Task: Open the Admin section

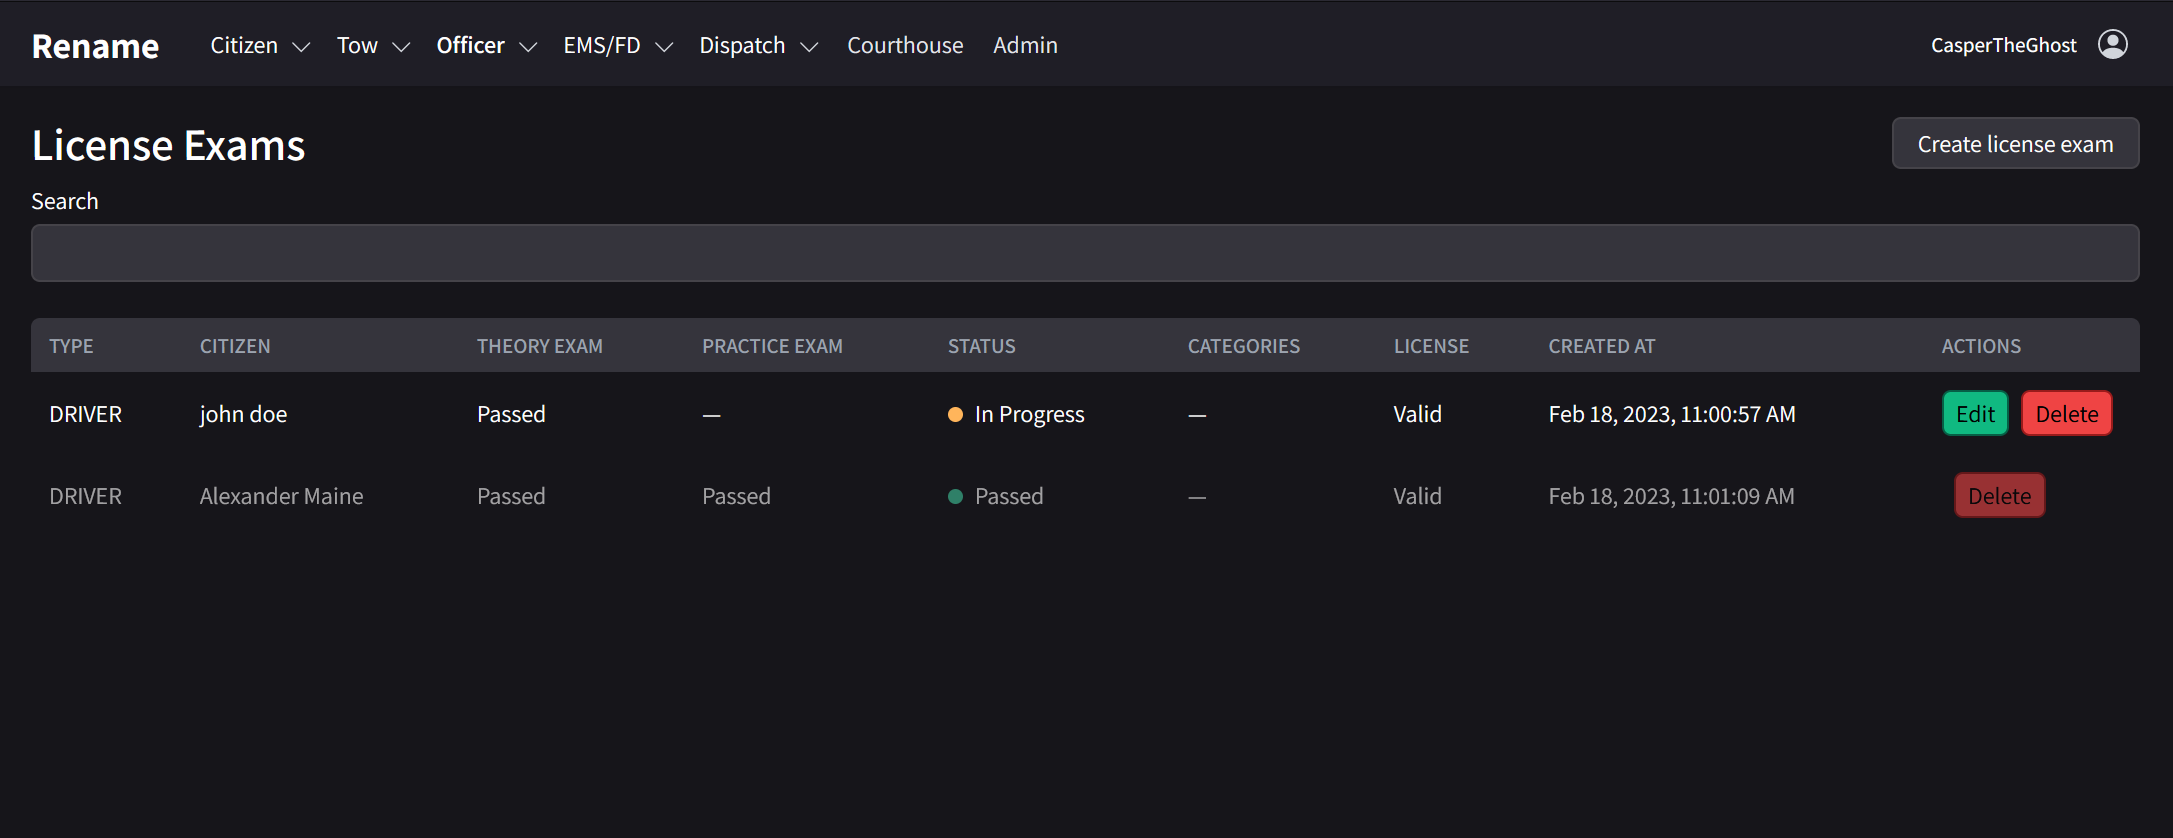Action: click(x=1025, y=46)
